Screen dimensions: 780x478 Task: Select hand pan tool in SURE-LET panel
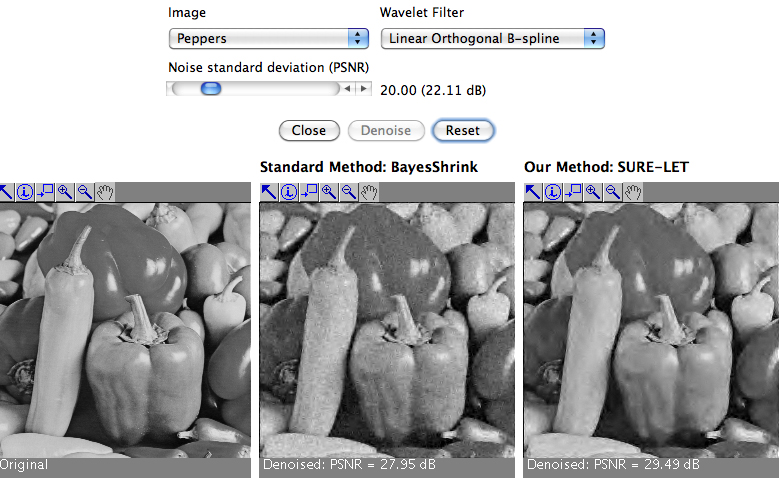[633, 192]
